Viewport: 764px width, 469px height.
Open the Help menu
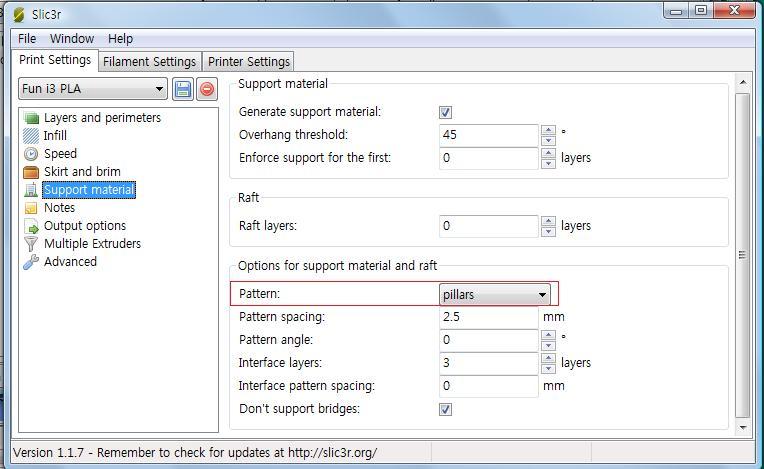pos(120,38)
